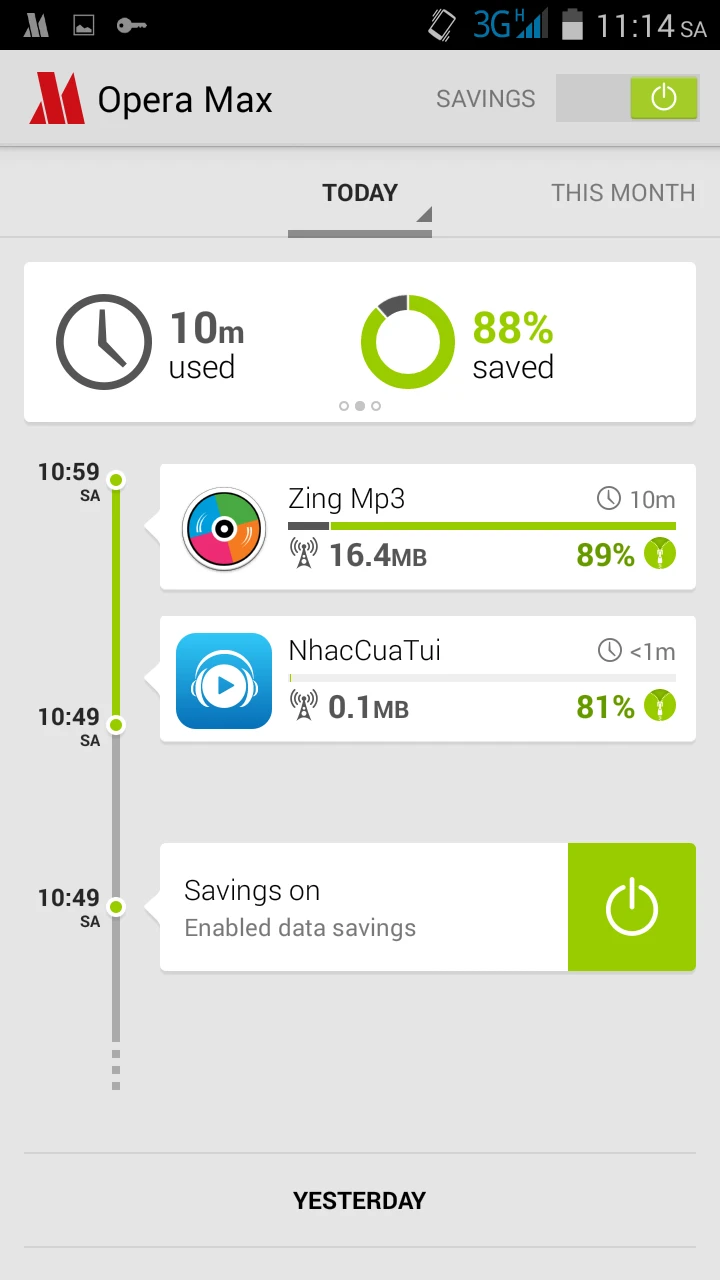Switch to THIS MONTH tab
Viewport: 720px width, 1280px height.
point(622,193)
